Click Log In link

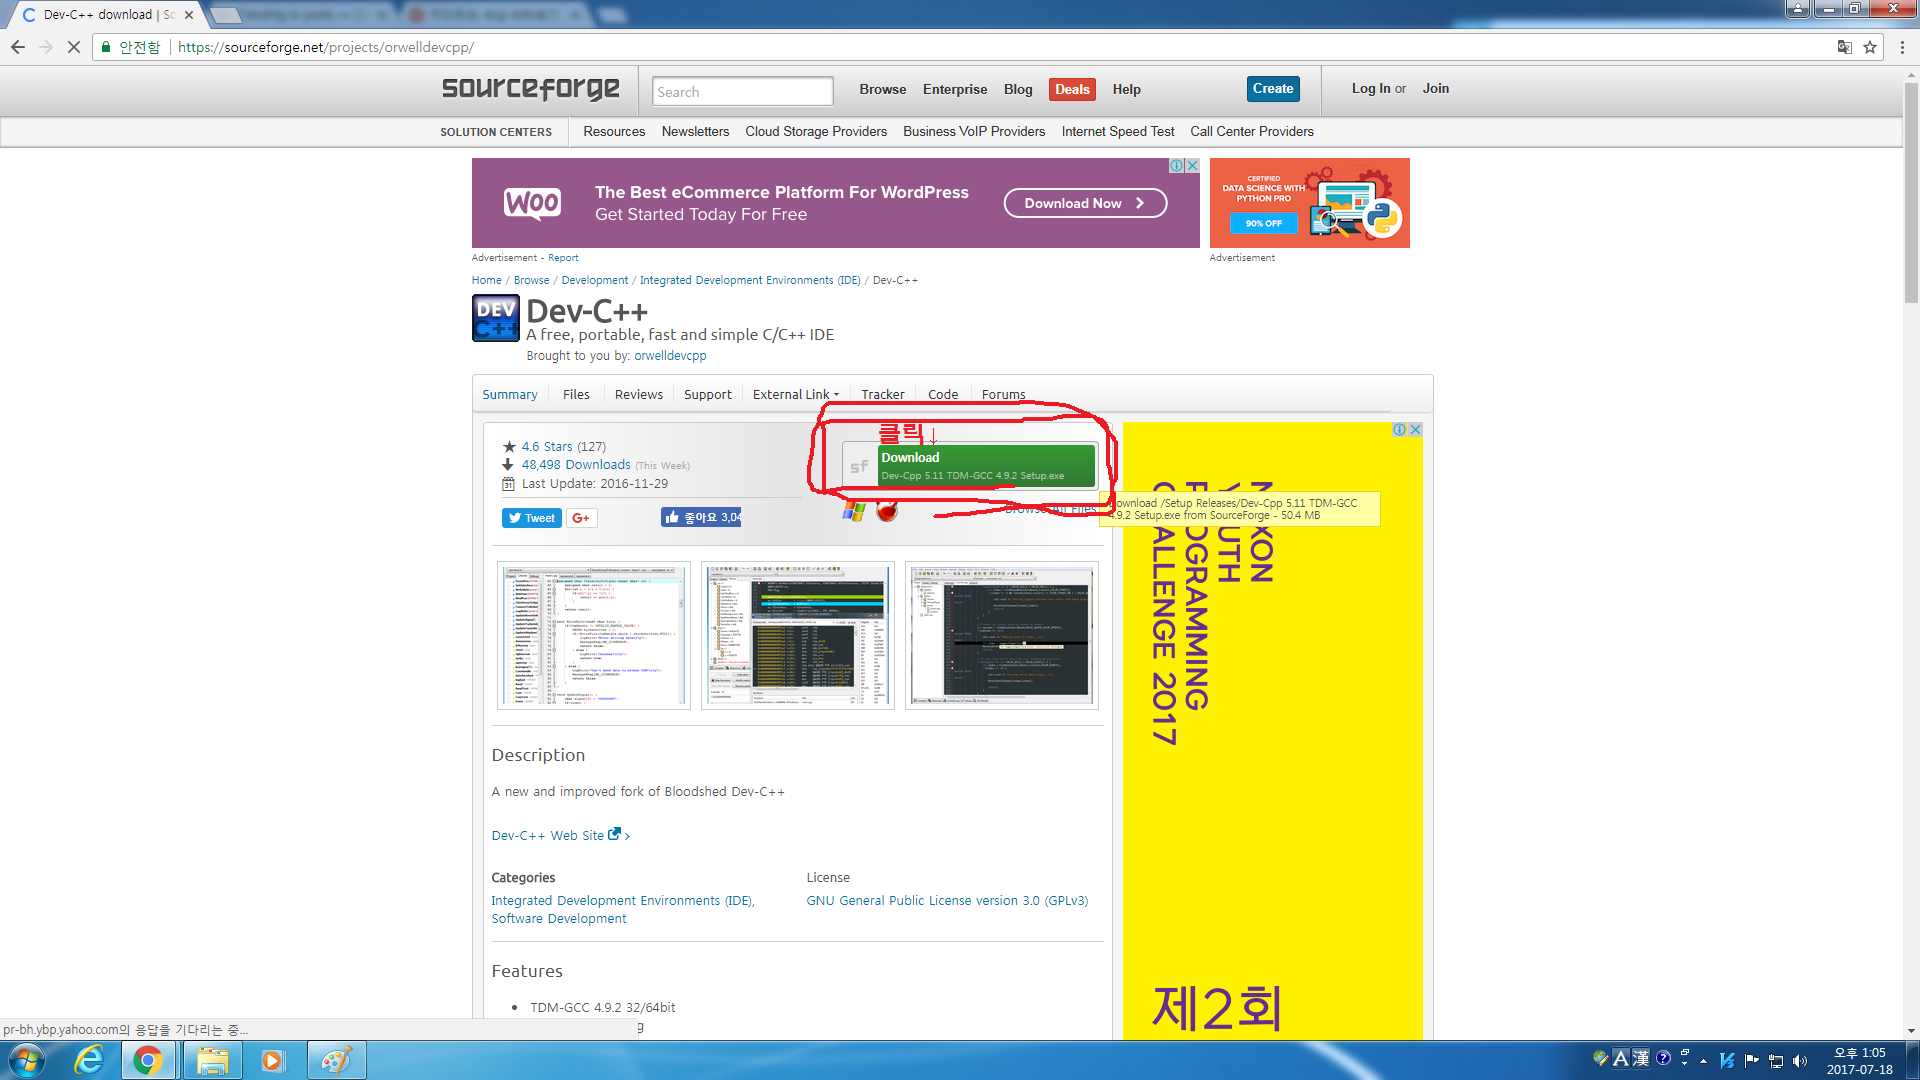1371,88
